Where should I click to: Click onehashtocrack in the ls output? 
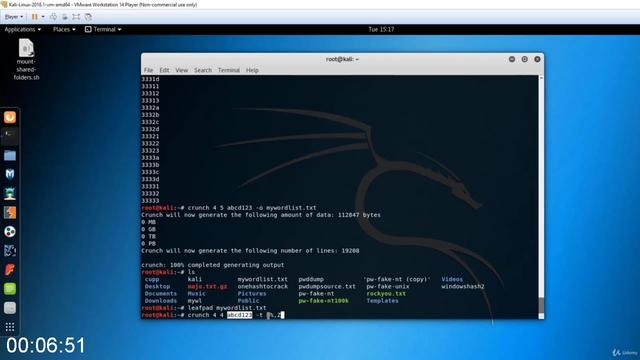coord(262,287)
